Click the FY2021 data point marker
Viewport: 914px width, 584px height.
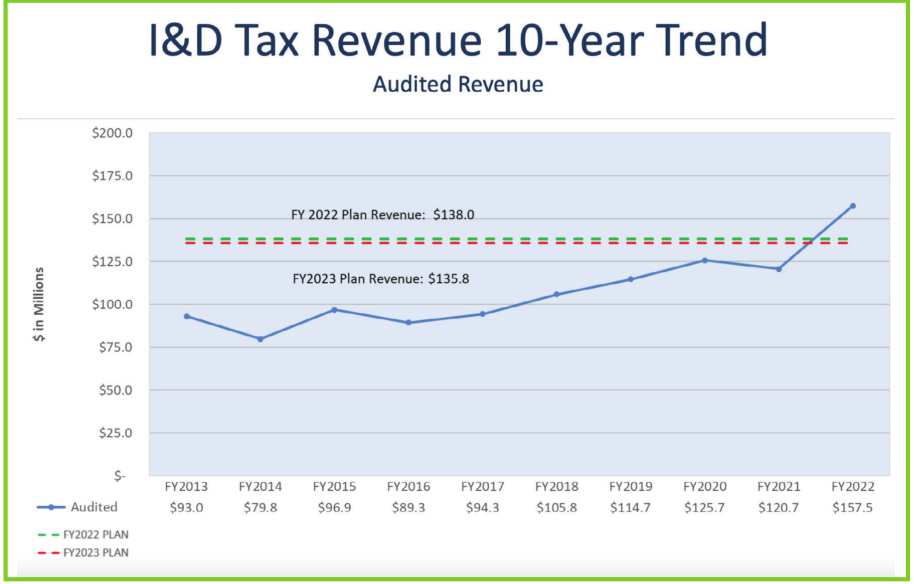[x=779, y=269]
